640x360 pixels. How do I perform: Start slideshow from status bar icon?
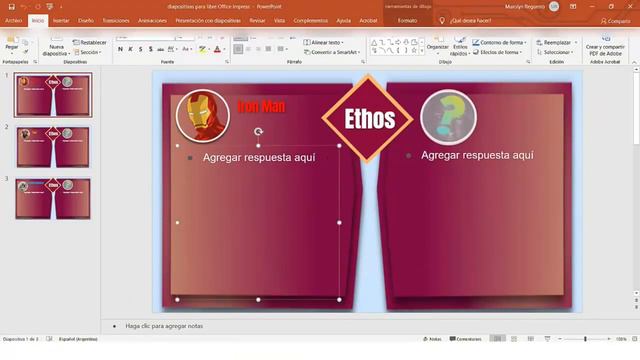tap(547, 339)
